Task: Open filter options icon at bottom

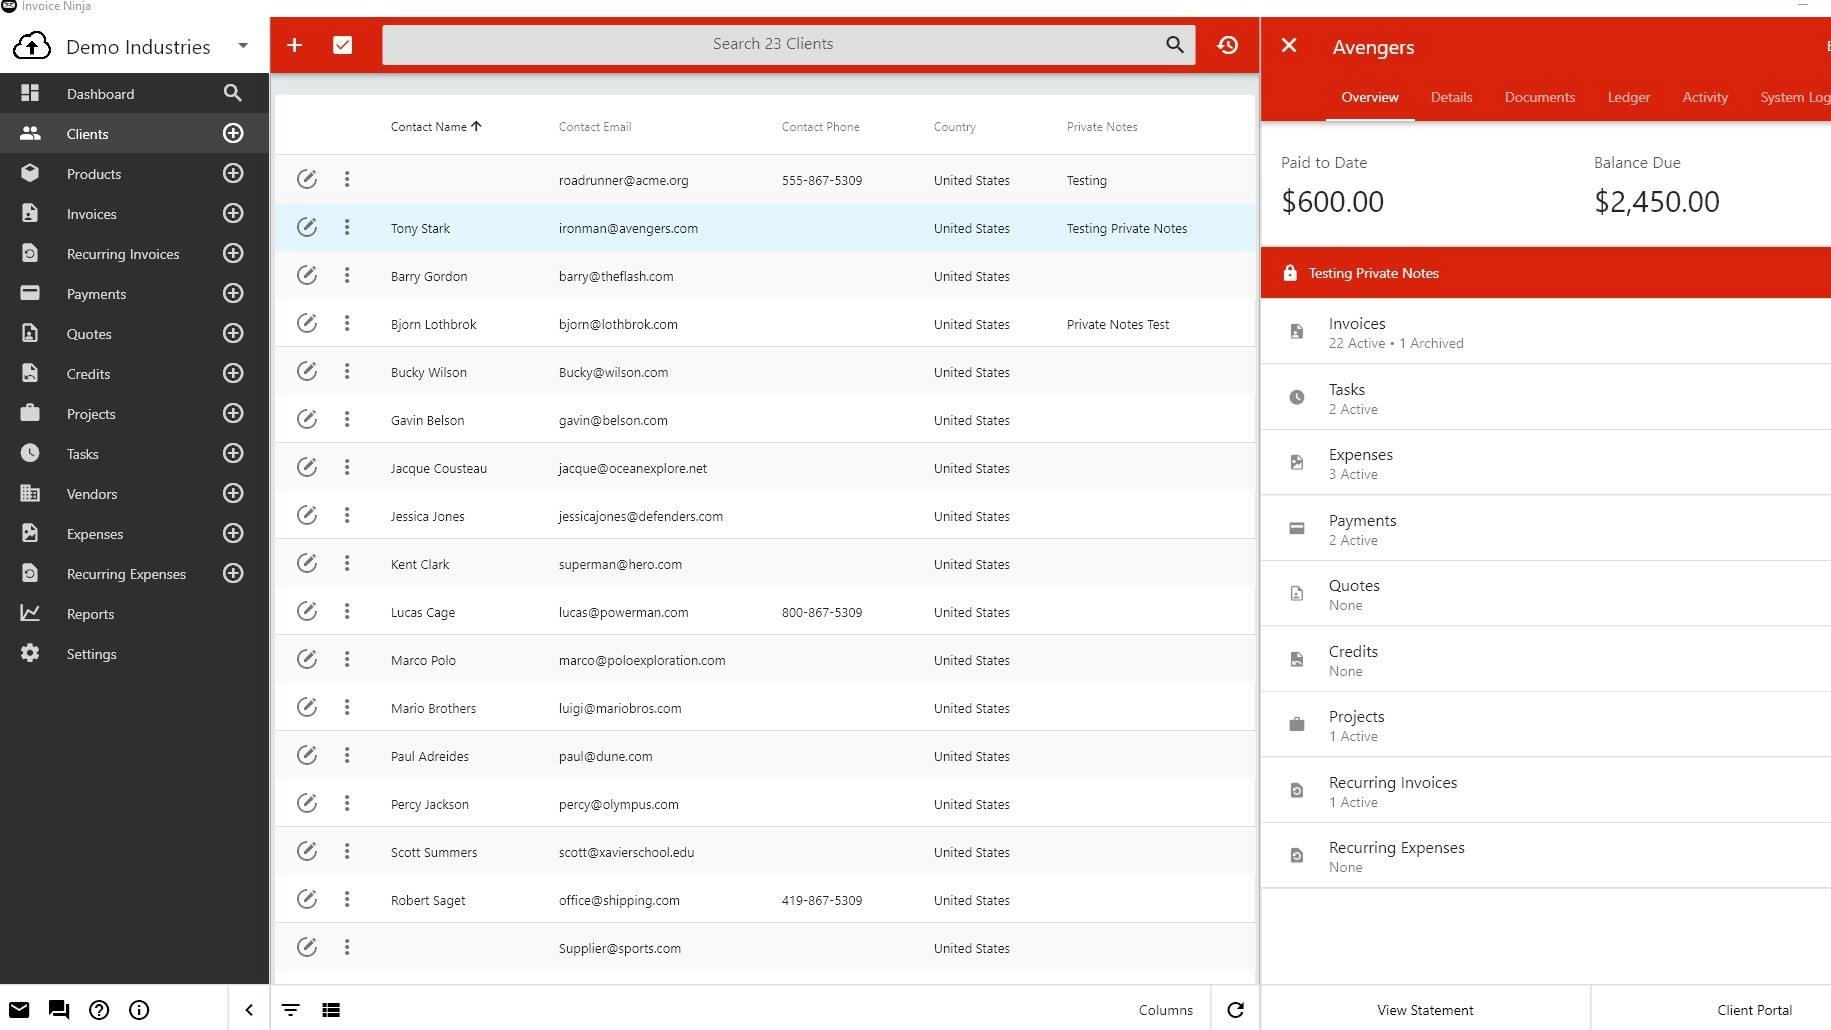Action: pyautogui.click(x=290, y=1010)
